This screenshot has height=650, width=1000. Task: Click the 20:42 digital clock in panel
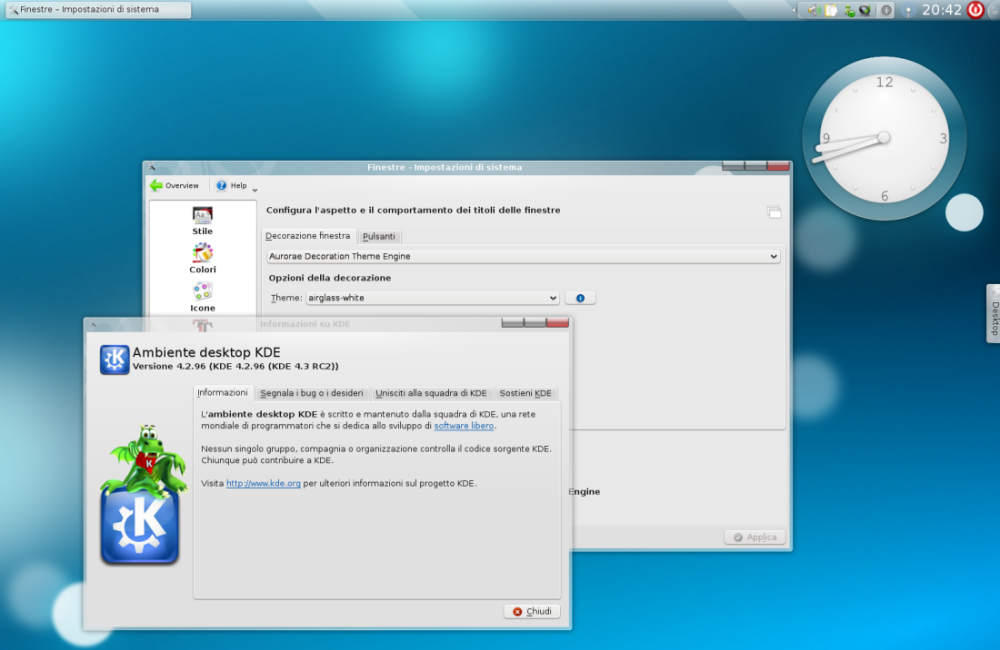point(941,10)
